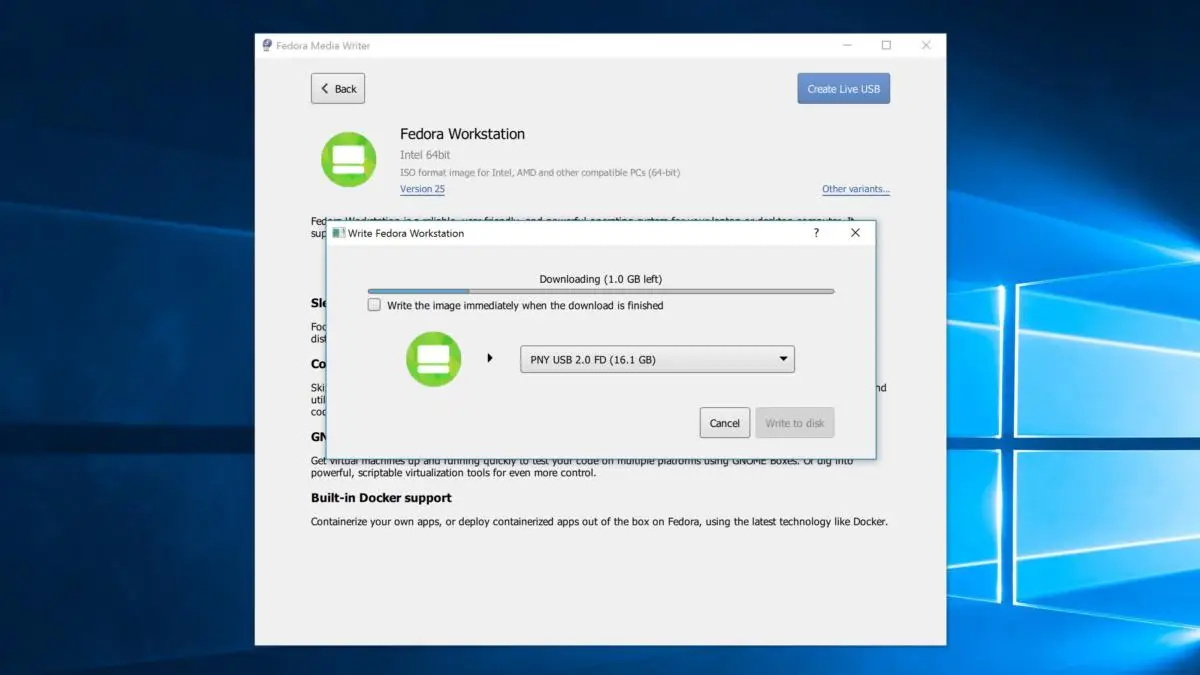Screen dimensions: 1200x675
Task: Click the Version 25 link
Action: tap(422, 189)
